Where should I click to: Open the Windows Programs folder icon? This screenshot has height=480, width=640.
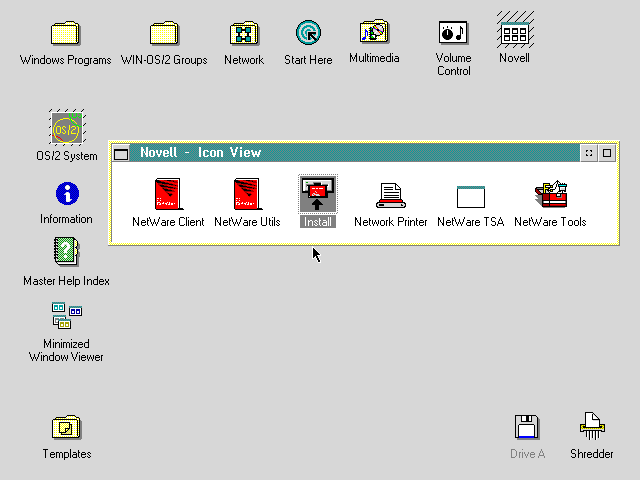coord(65,33)
